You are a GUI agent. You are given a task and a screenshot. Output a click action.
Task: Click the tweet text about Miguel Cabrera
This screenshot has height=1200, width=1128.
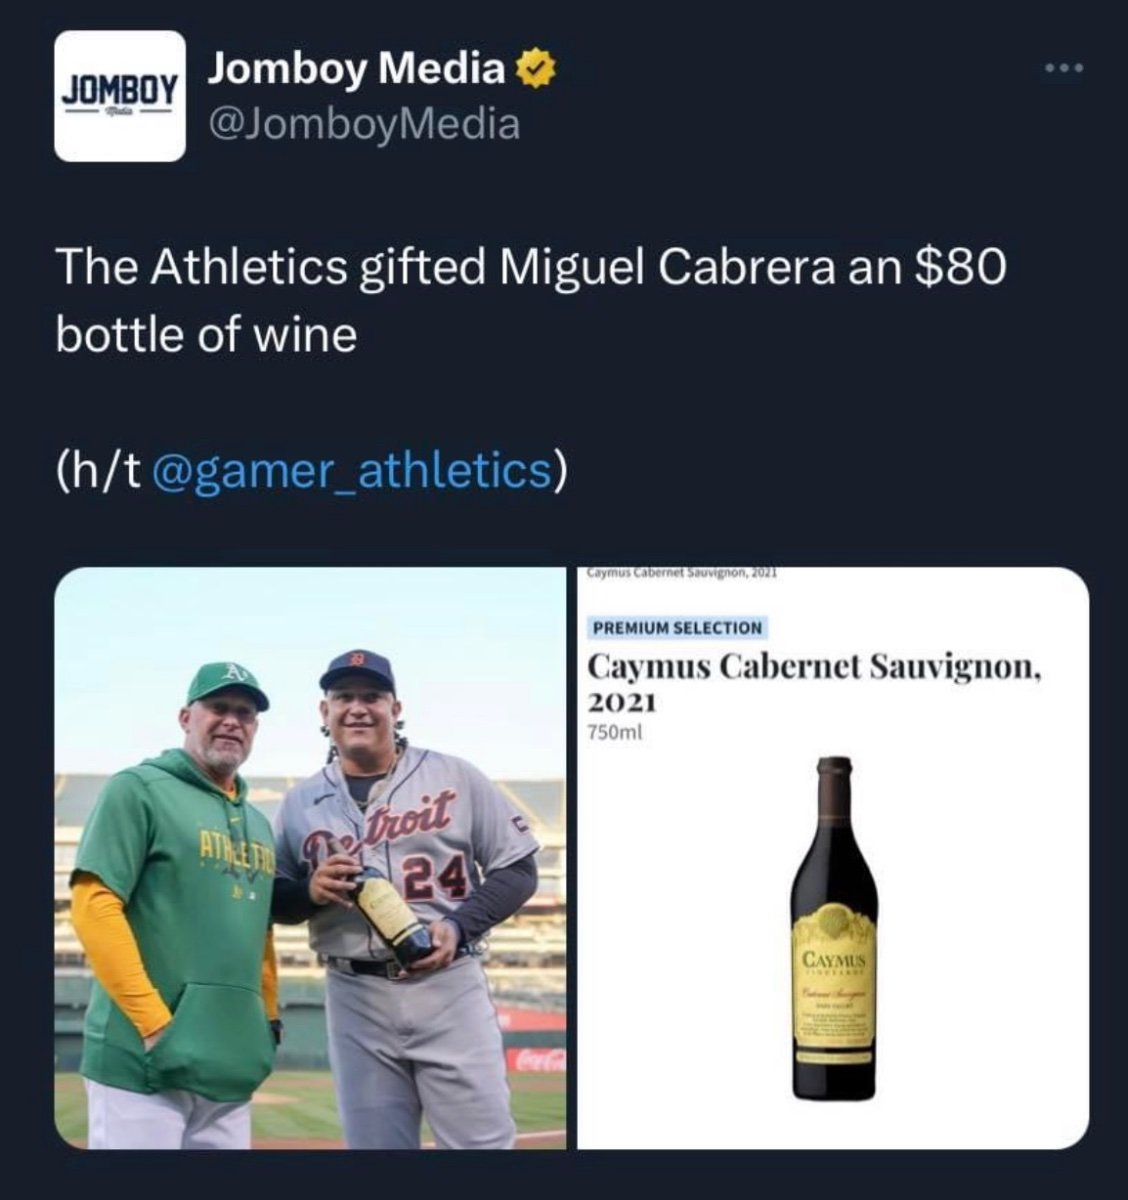coord(529,301)
